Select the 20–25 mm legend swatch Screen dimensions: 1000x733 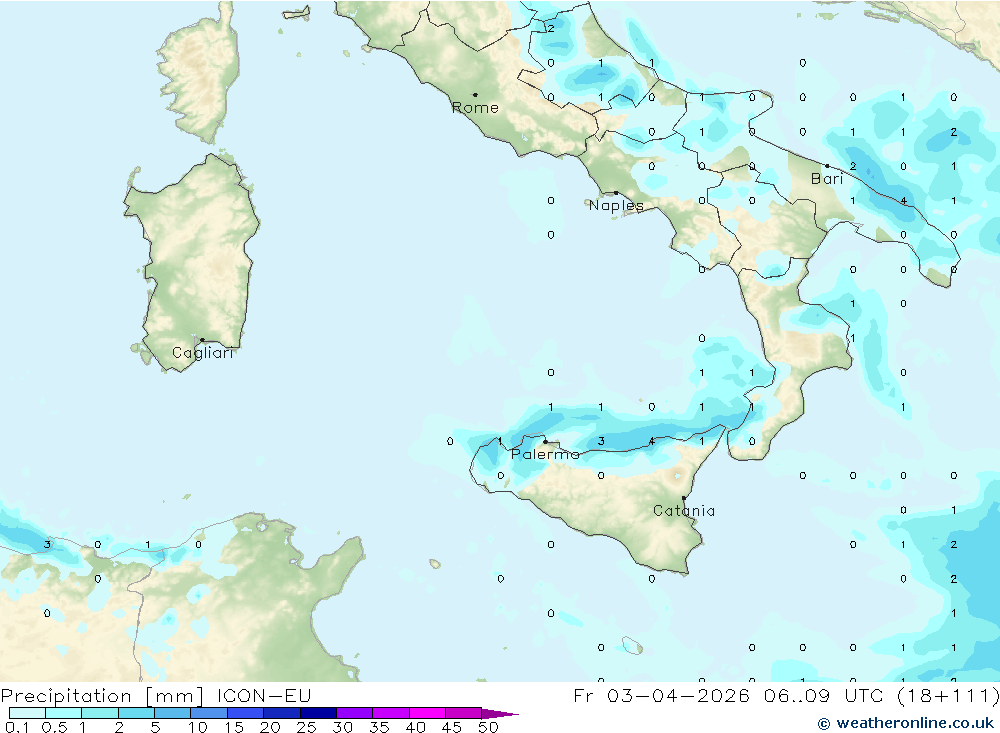click(282, 713)
